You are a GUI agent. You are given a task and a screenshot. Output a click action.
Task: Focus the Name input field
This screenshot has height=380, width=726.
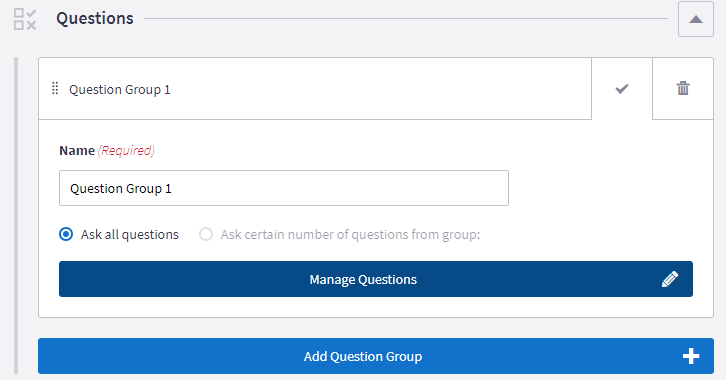tap(284, 188)
